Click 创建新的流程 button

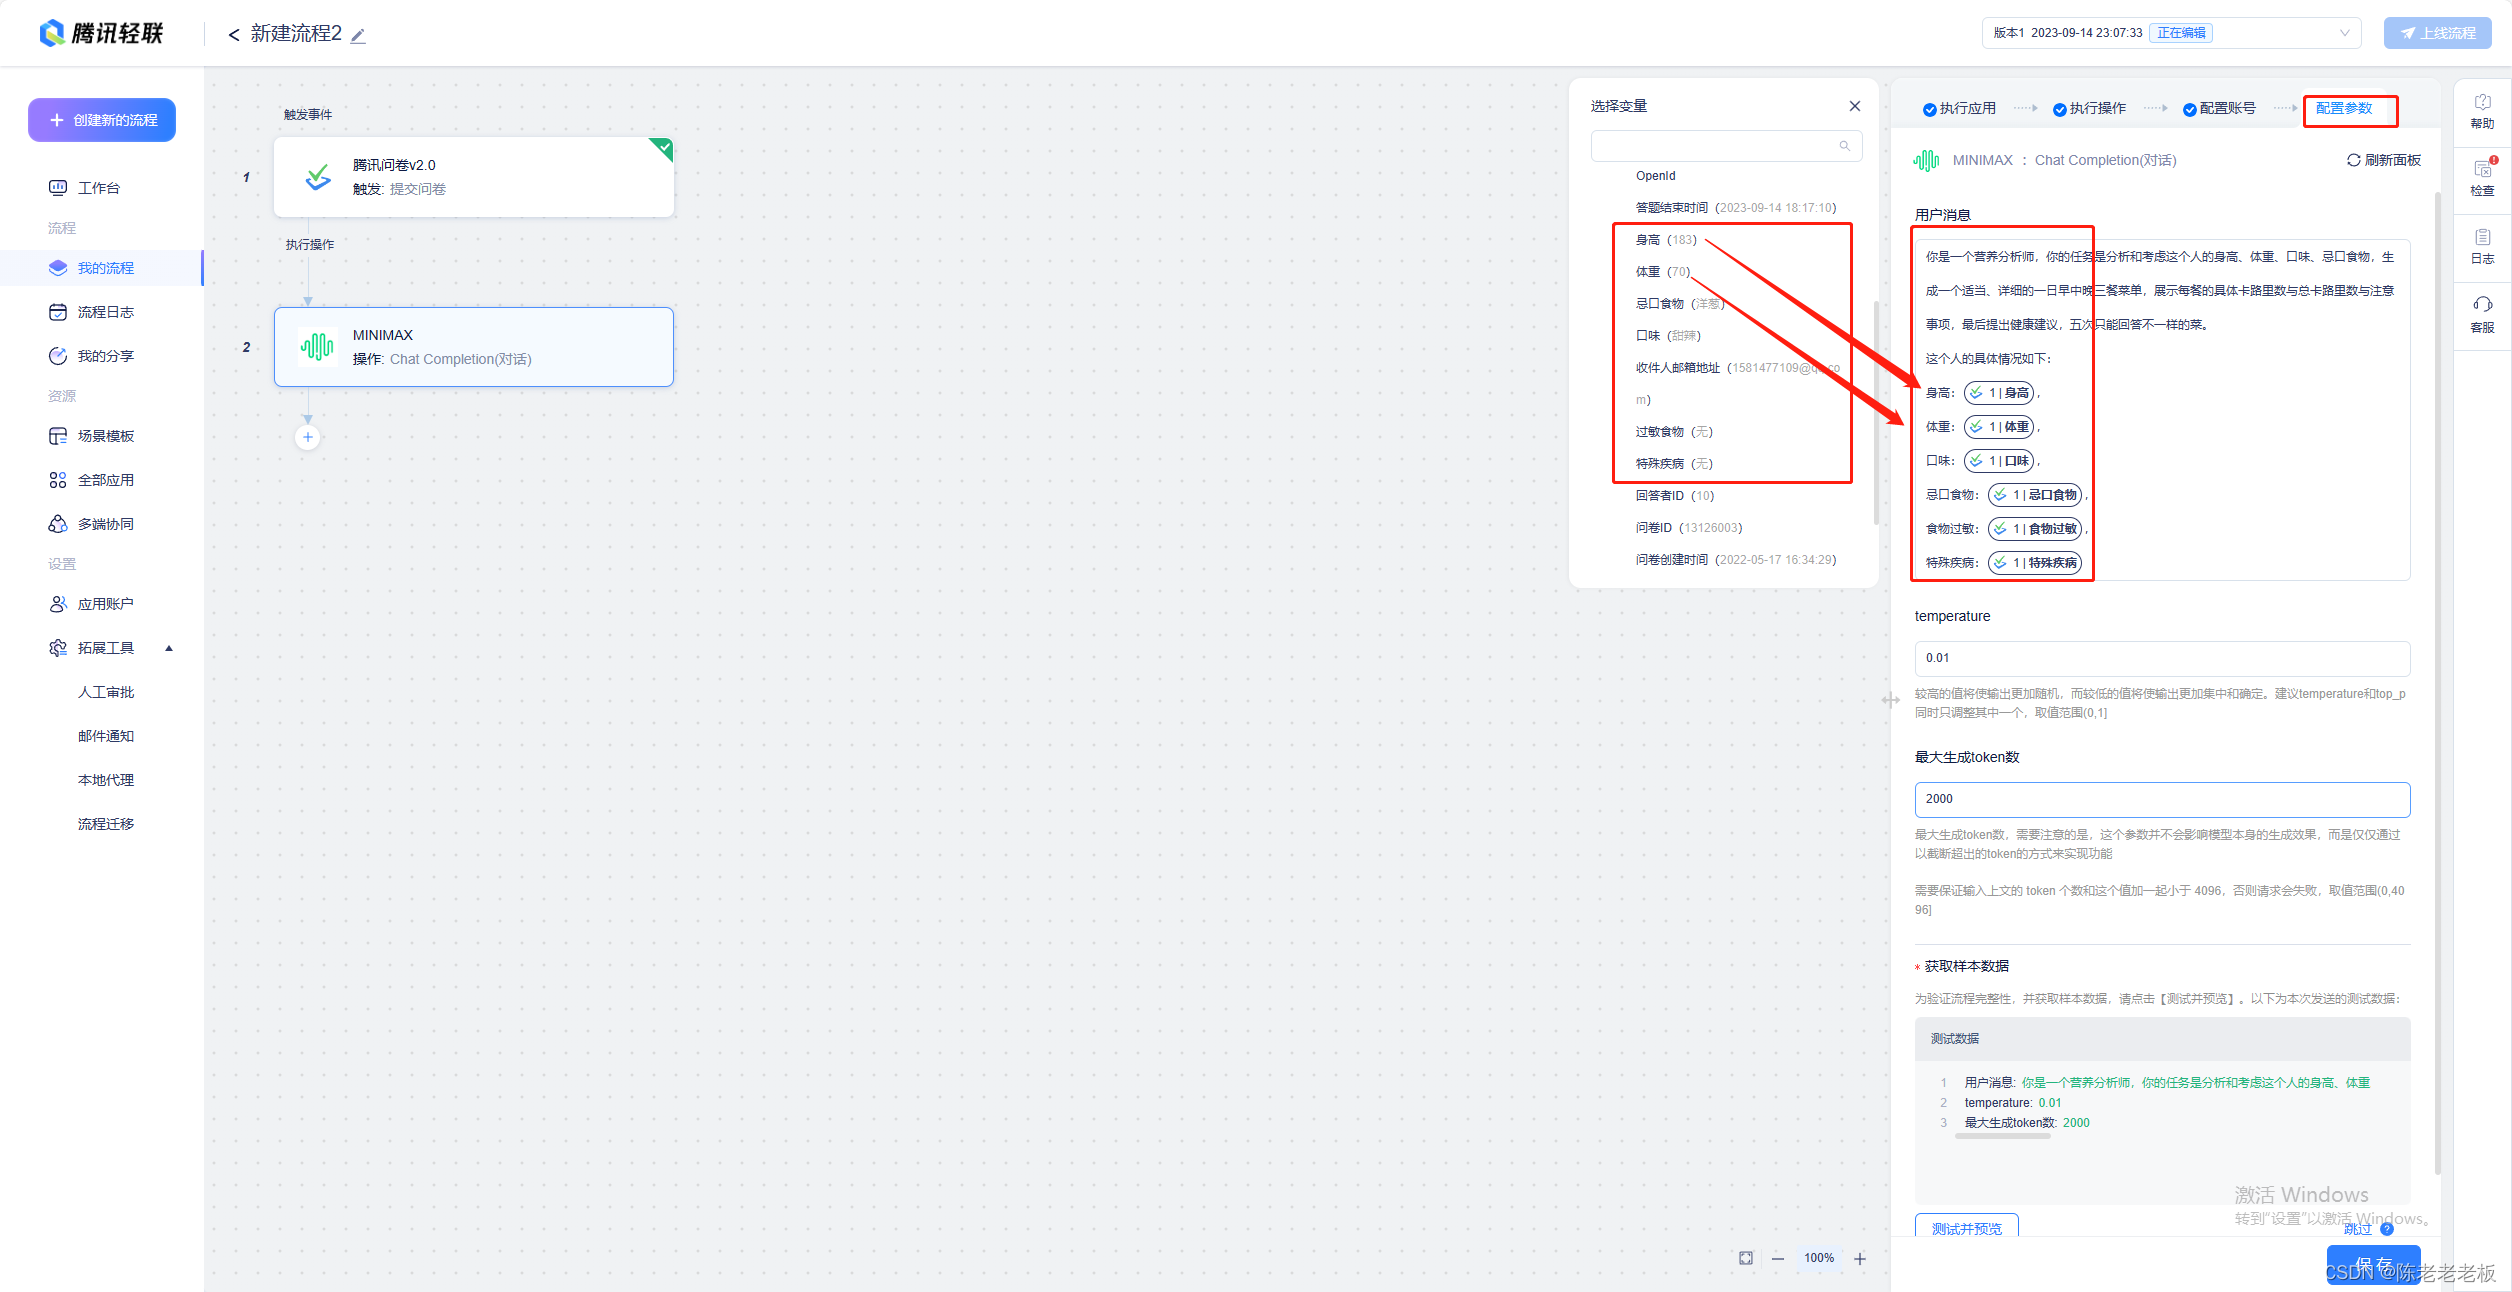pos(102,120)
